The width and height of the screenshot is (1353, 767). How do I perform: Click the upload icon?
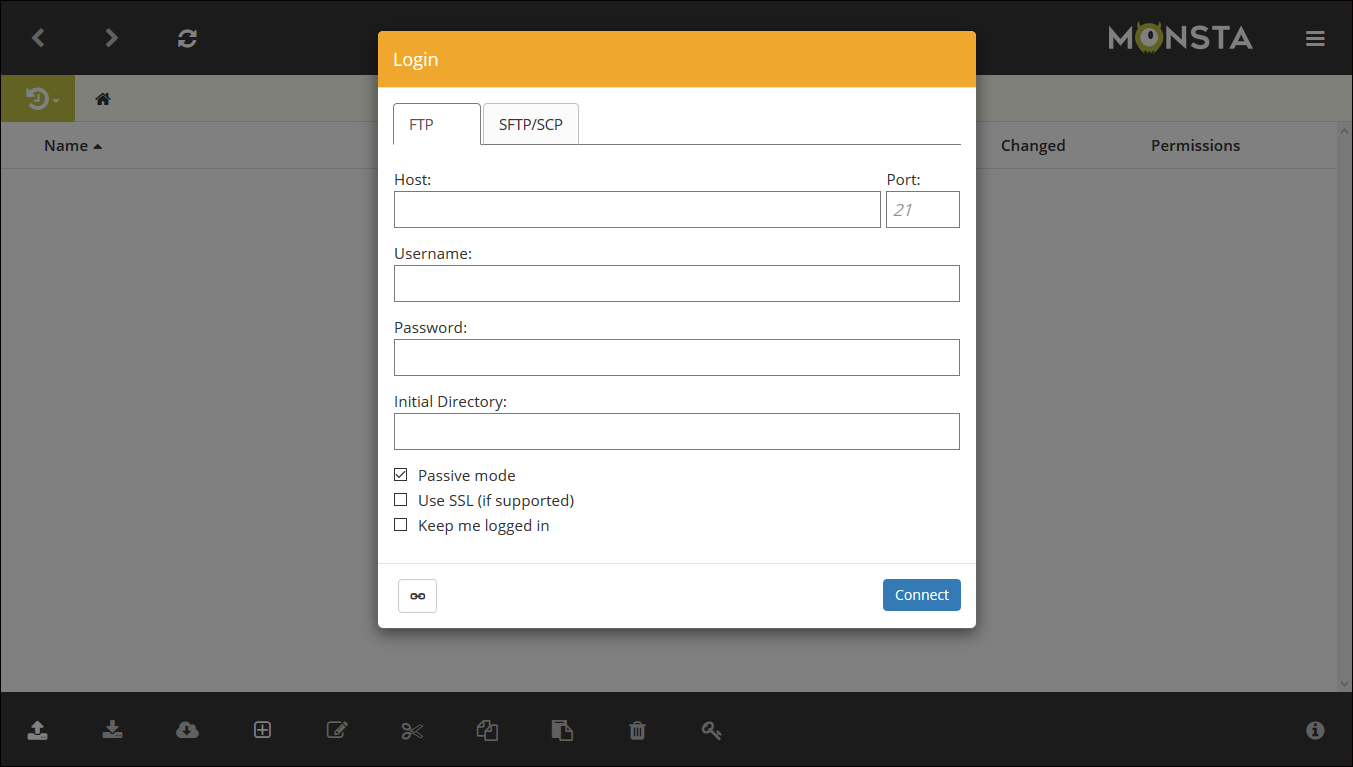(x=37, y=730)
